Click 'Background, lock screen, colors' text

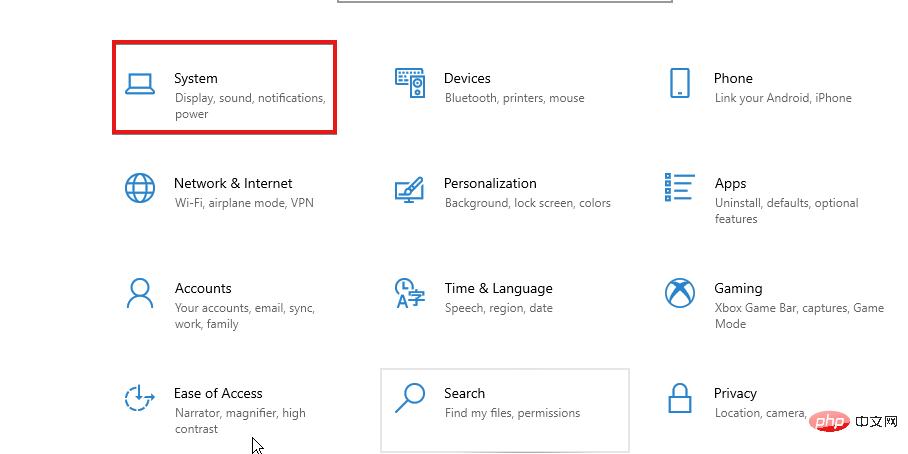pyautogui.click(x=528, y=203)
